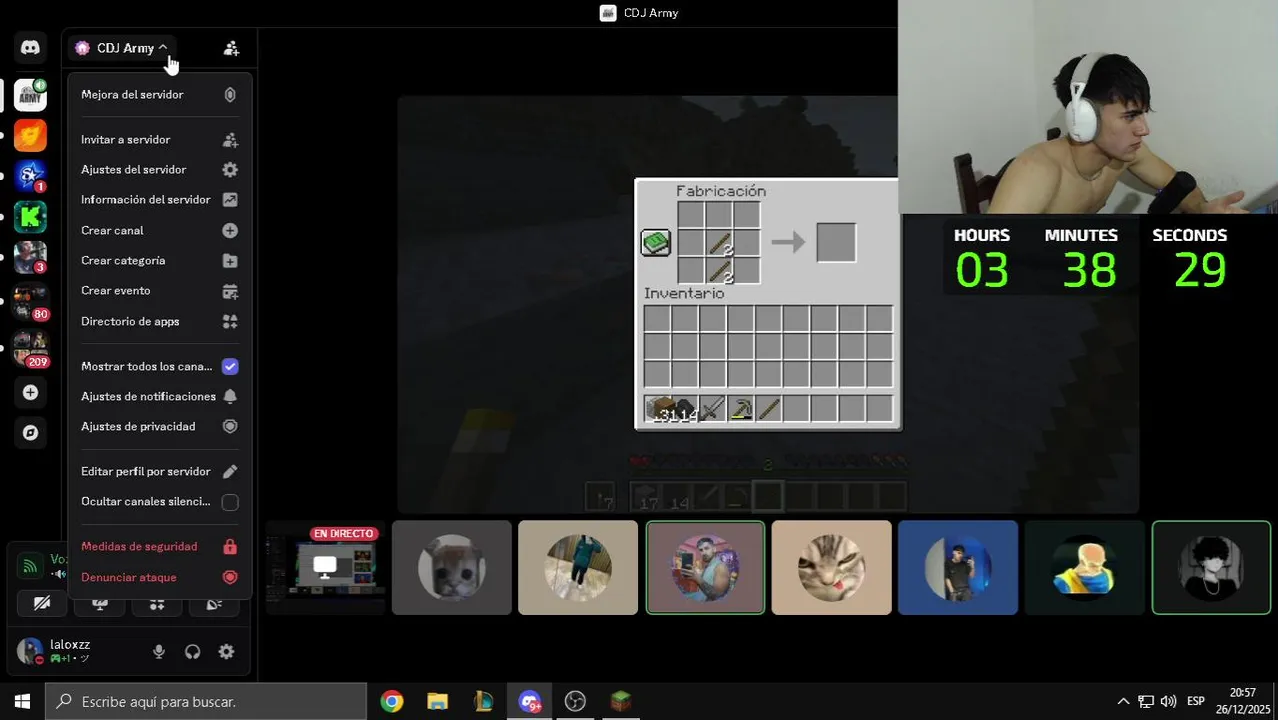Uncheck Mostrar todos los canales checkbox
The image size is (1278, 720).
pyautogui.click(x=230, y=367)
